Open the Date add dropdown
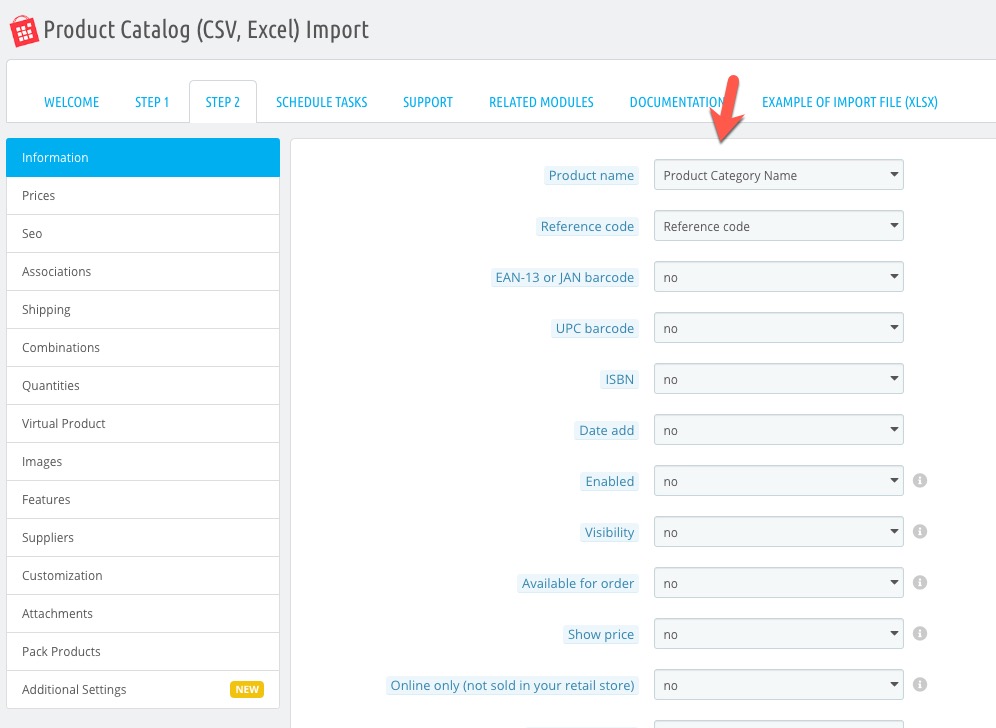The height and width of the screenshot is (728, 996). click(x=778, y=430)
